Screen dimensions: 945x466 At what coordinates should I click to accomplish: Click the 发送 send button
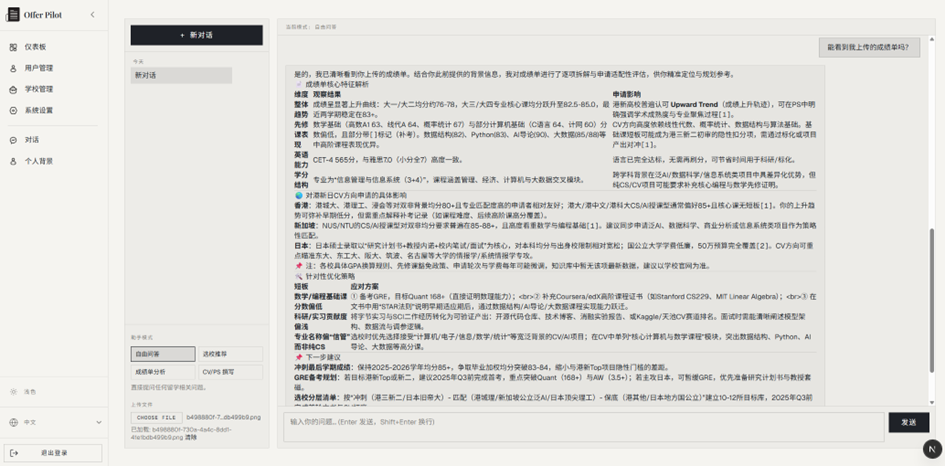pos(909,423)
